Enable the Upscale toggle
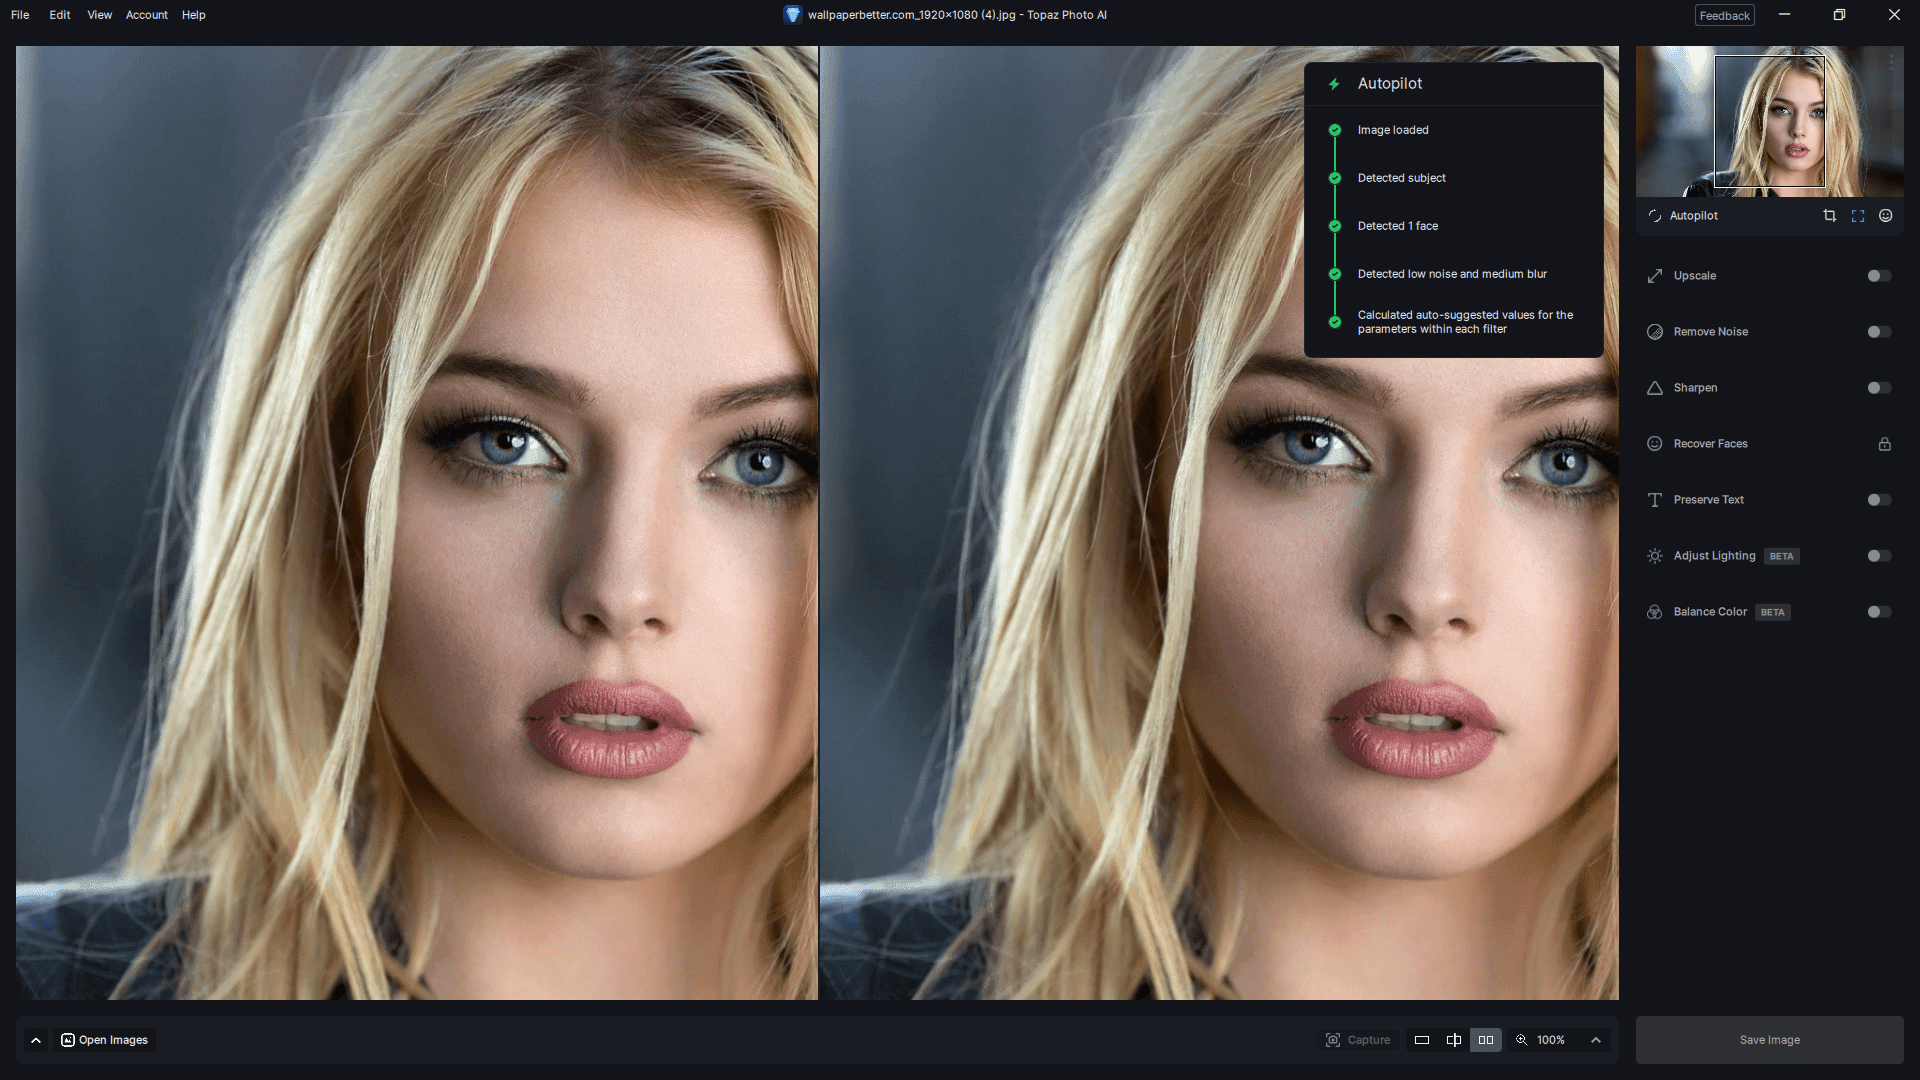1920x1080 pixels. 1879,276
